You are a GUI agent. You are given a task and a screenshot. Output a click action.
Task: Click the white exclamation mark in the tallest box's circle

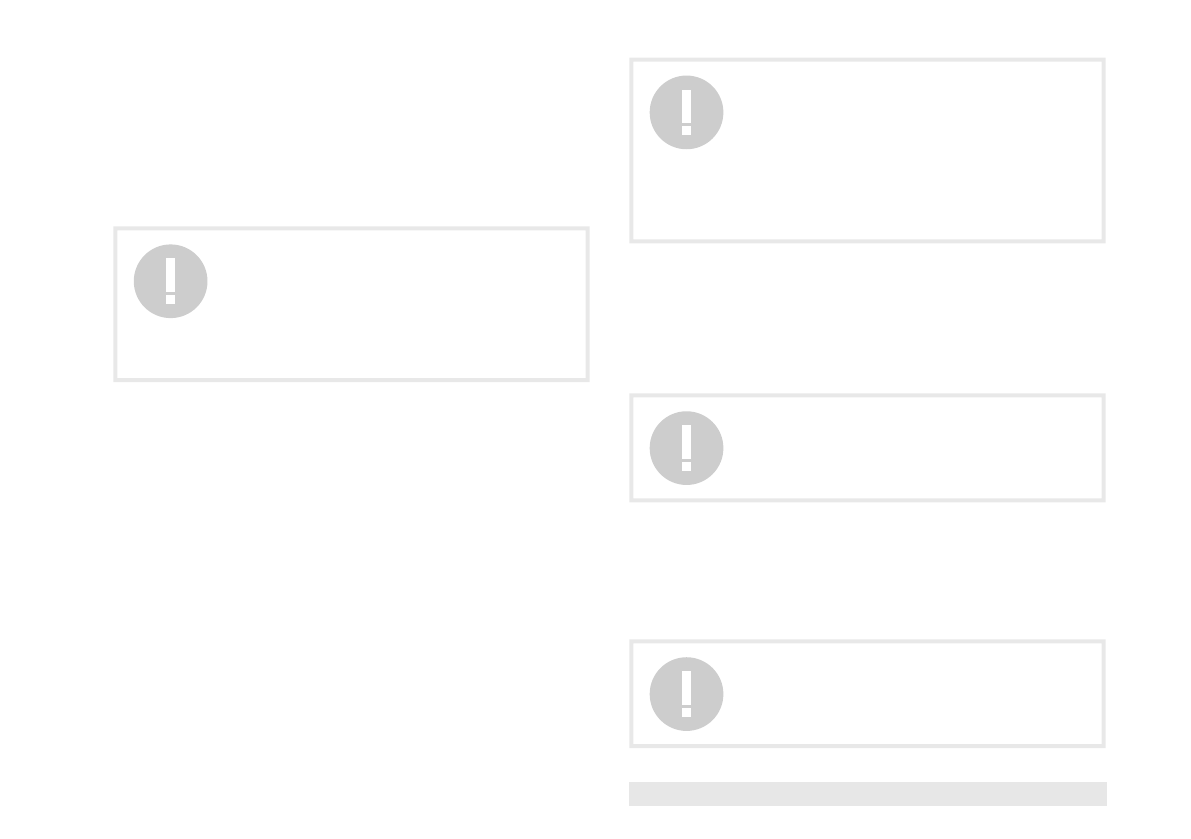point(686,112)
